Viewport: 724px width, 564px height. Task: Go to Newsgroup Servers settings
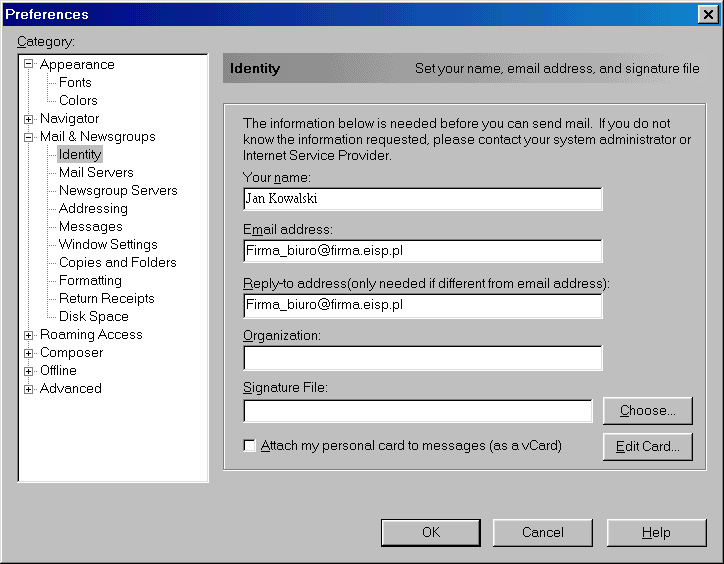(118, 191)
